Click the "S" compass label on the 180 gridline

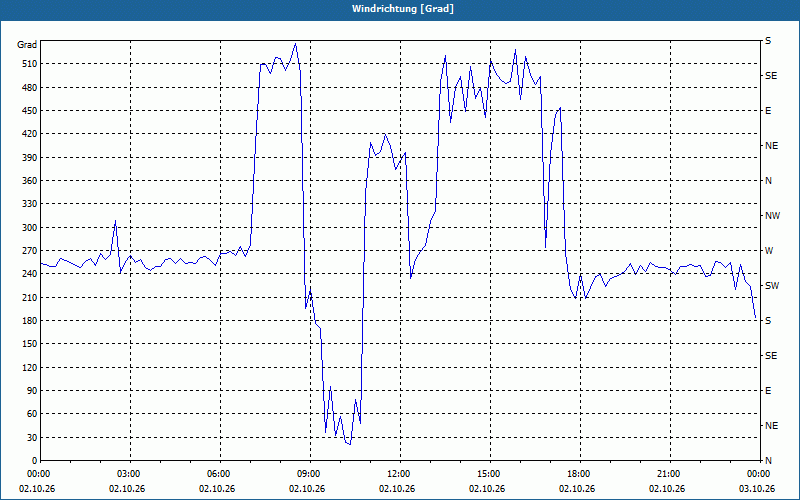click(x=768, y=320)
